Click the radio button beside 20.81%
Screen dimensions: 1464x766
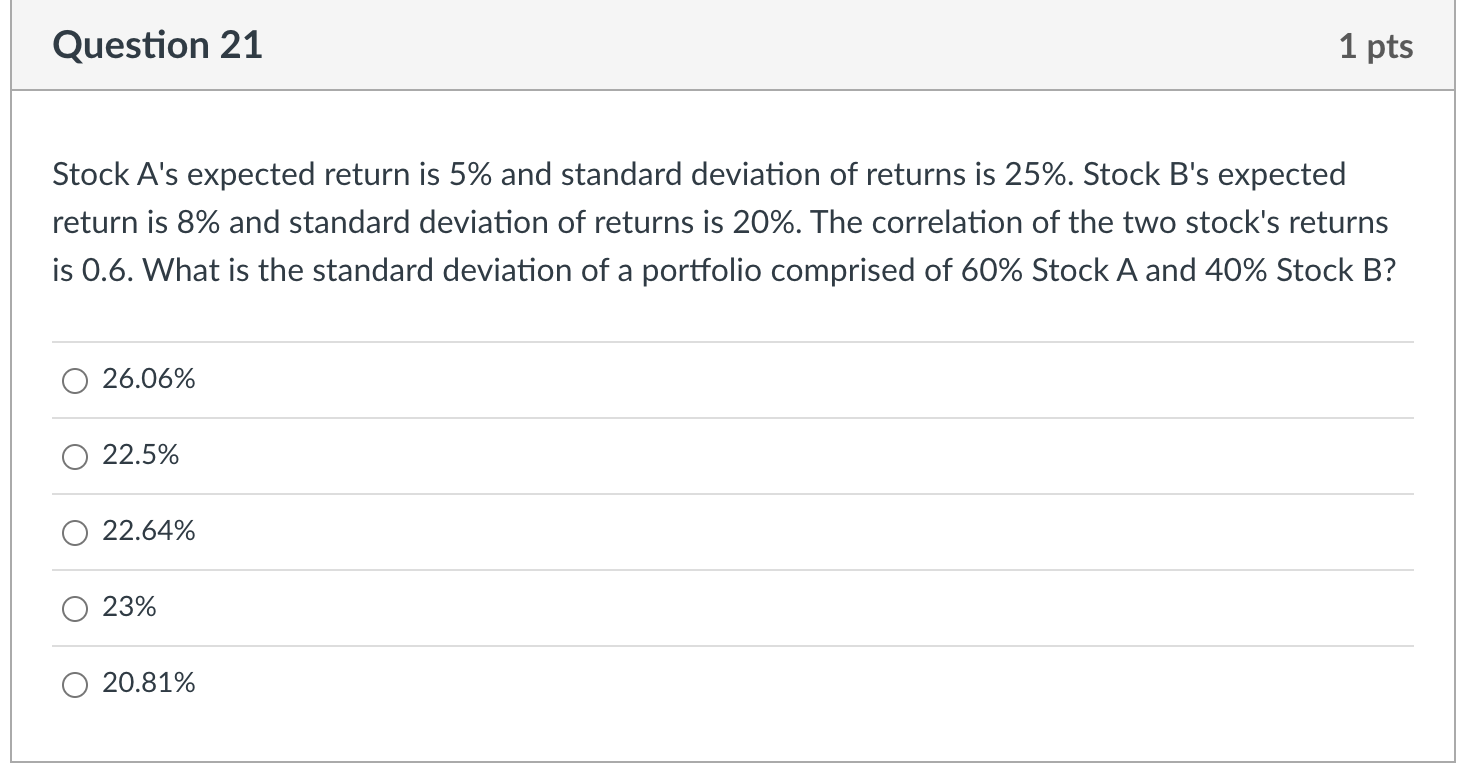(x=74, y=684)
